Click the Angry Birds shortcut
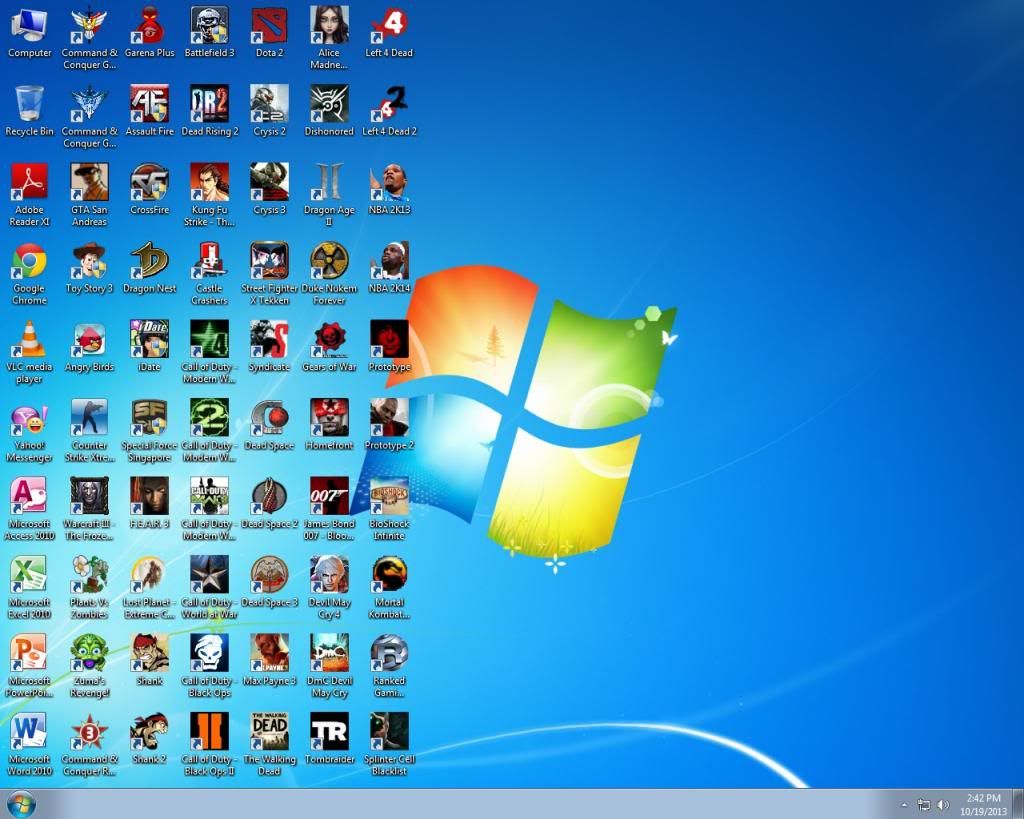Screen dimensions: 1024x819 [89, 346]
